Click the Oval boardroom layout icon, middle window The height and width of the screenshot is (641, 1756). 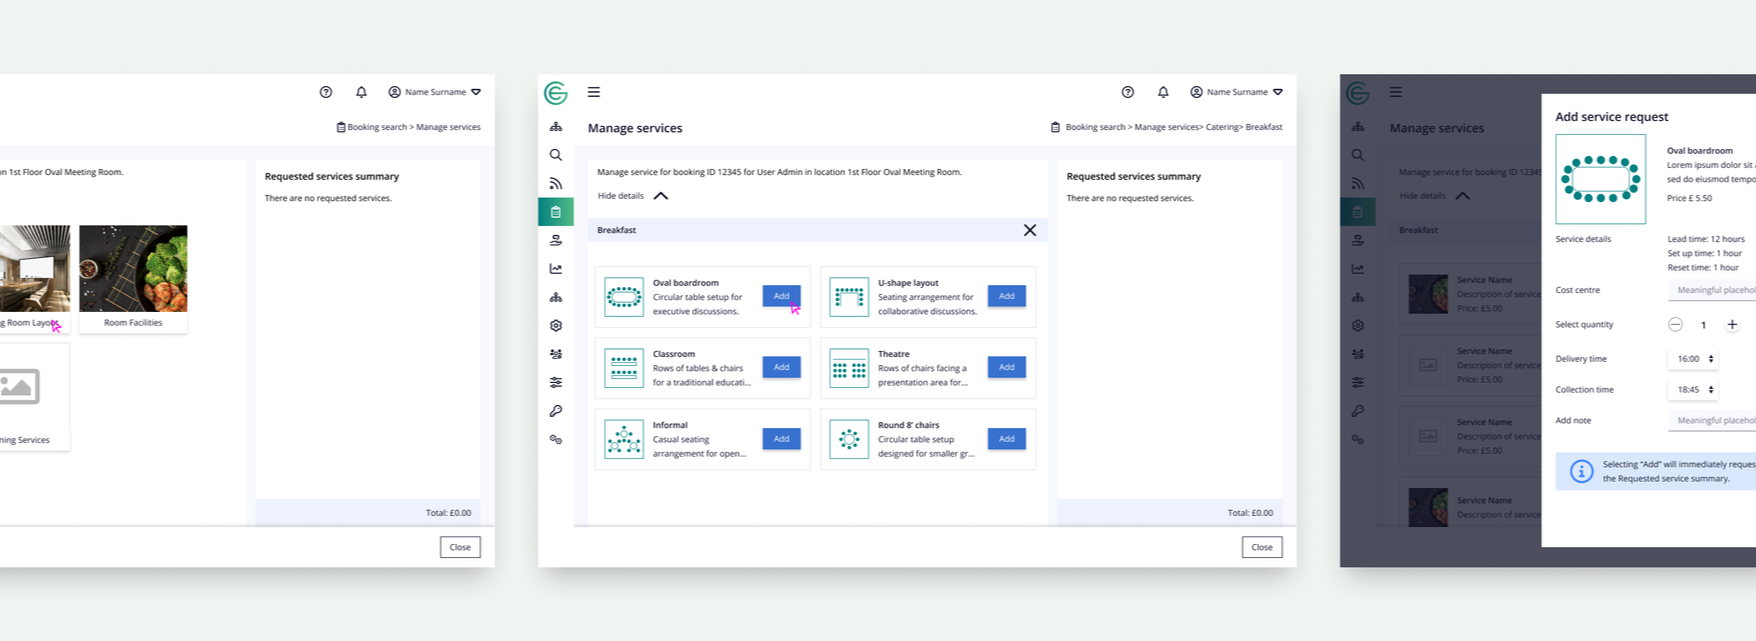pyautogui.click(x=624, y=297)
